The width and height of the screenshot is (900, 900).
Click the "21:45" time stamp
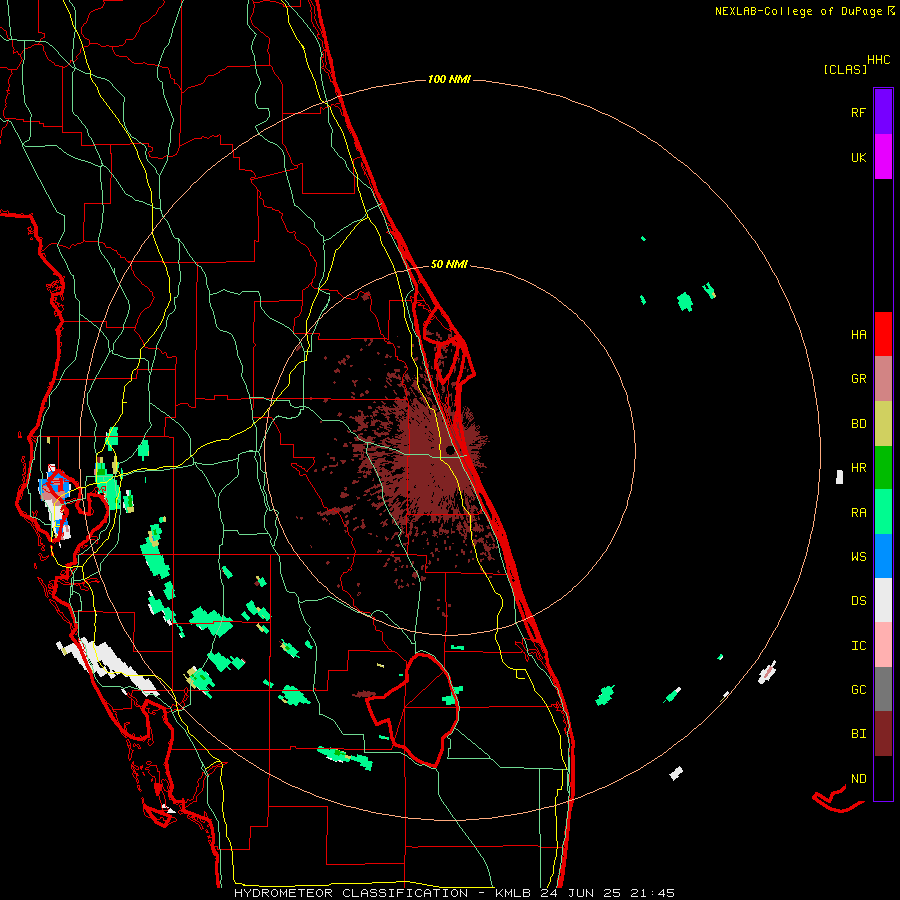652,893
